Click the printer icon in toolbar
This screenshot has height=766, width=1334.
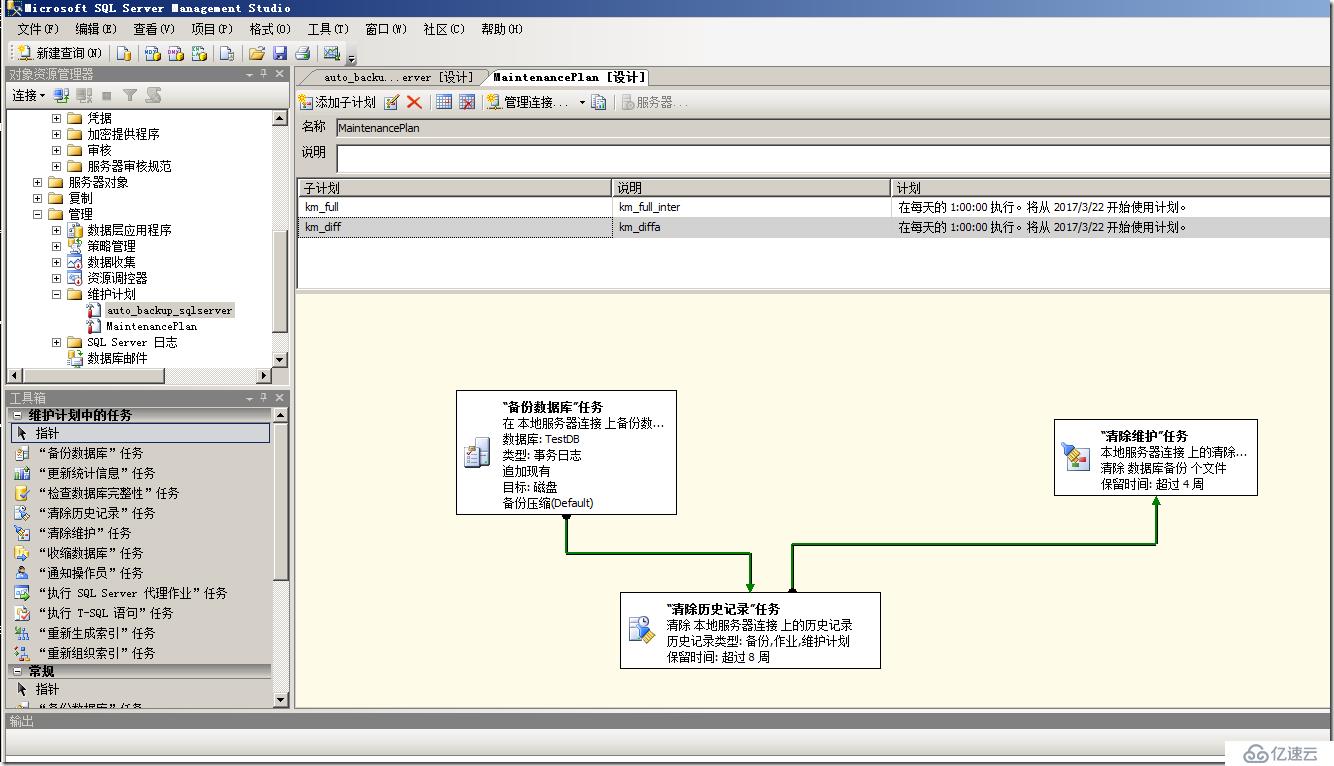pyautogui.click(x=302, y=53)
